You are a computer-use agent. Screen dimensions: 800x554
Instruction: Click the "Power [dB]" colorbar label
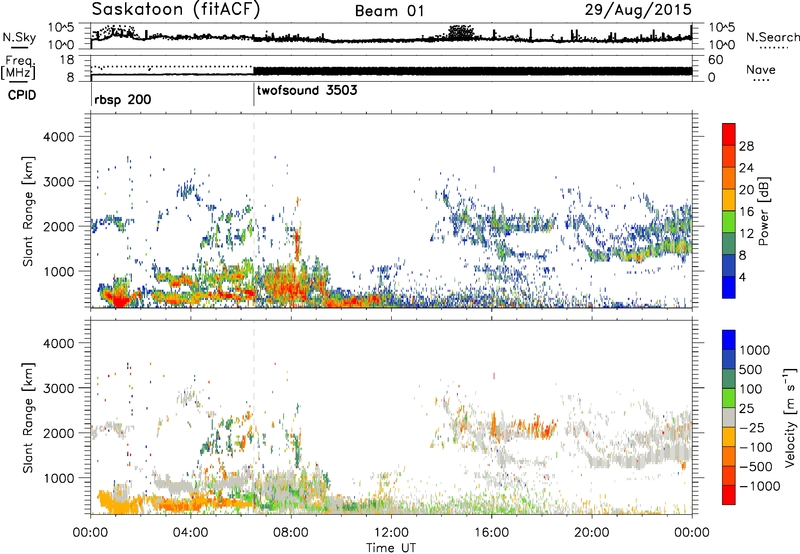764,211
